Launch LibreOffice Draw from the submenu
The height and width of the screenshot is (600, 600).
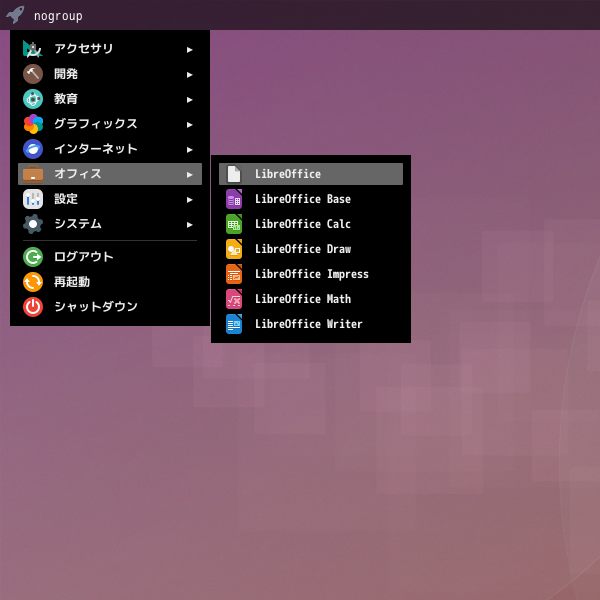point(311,249)
